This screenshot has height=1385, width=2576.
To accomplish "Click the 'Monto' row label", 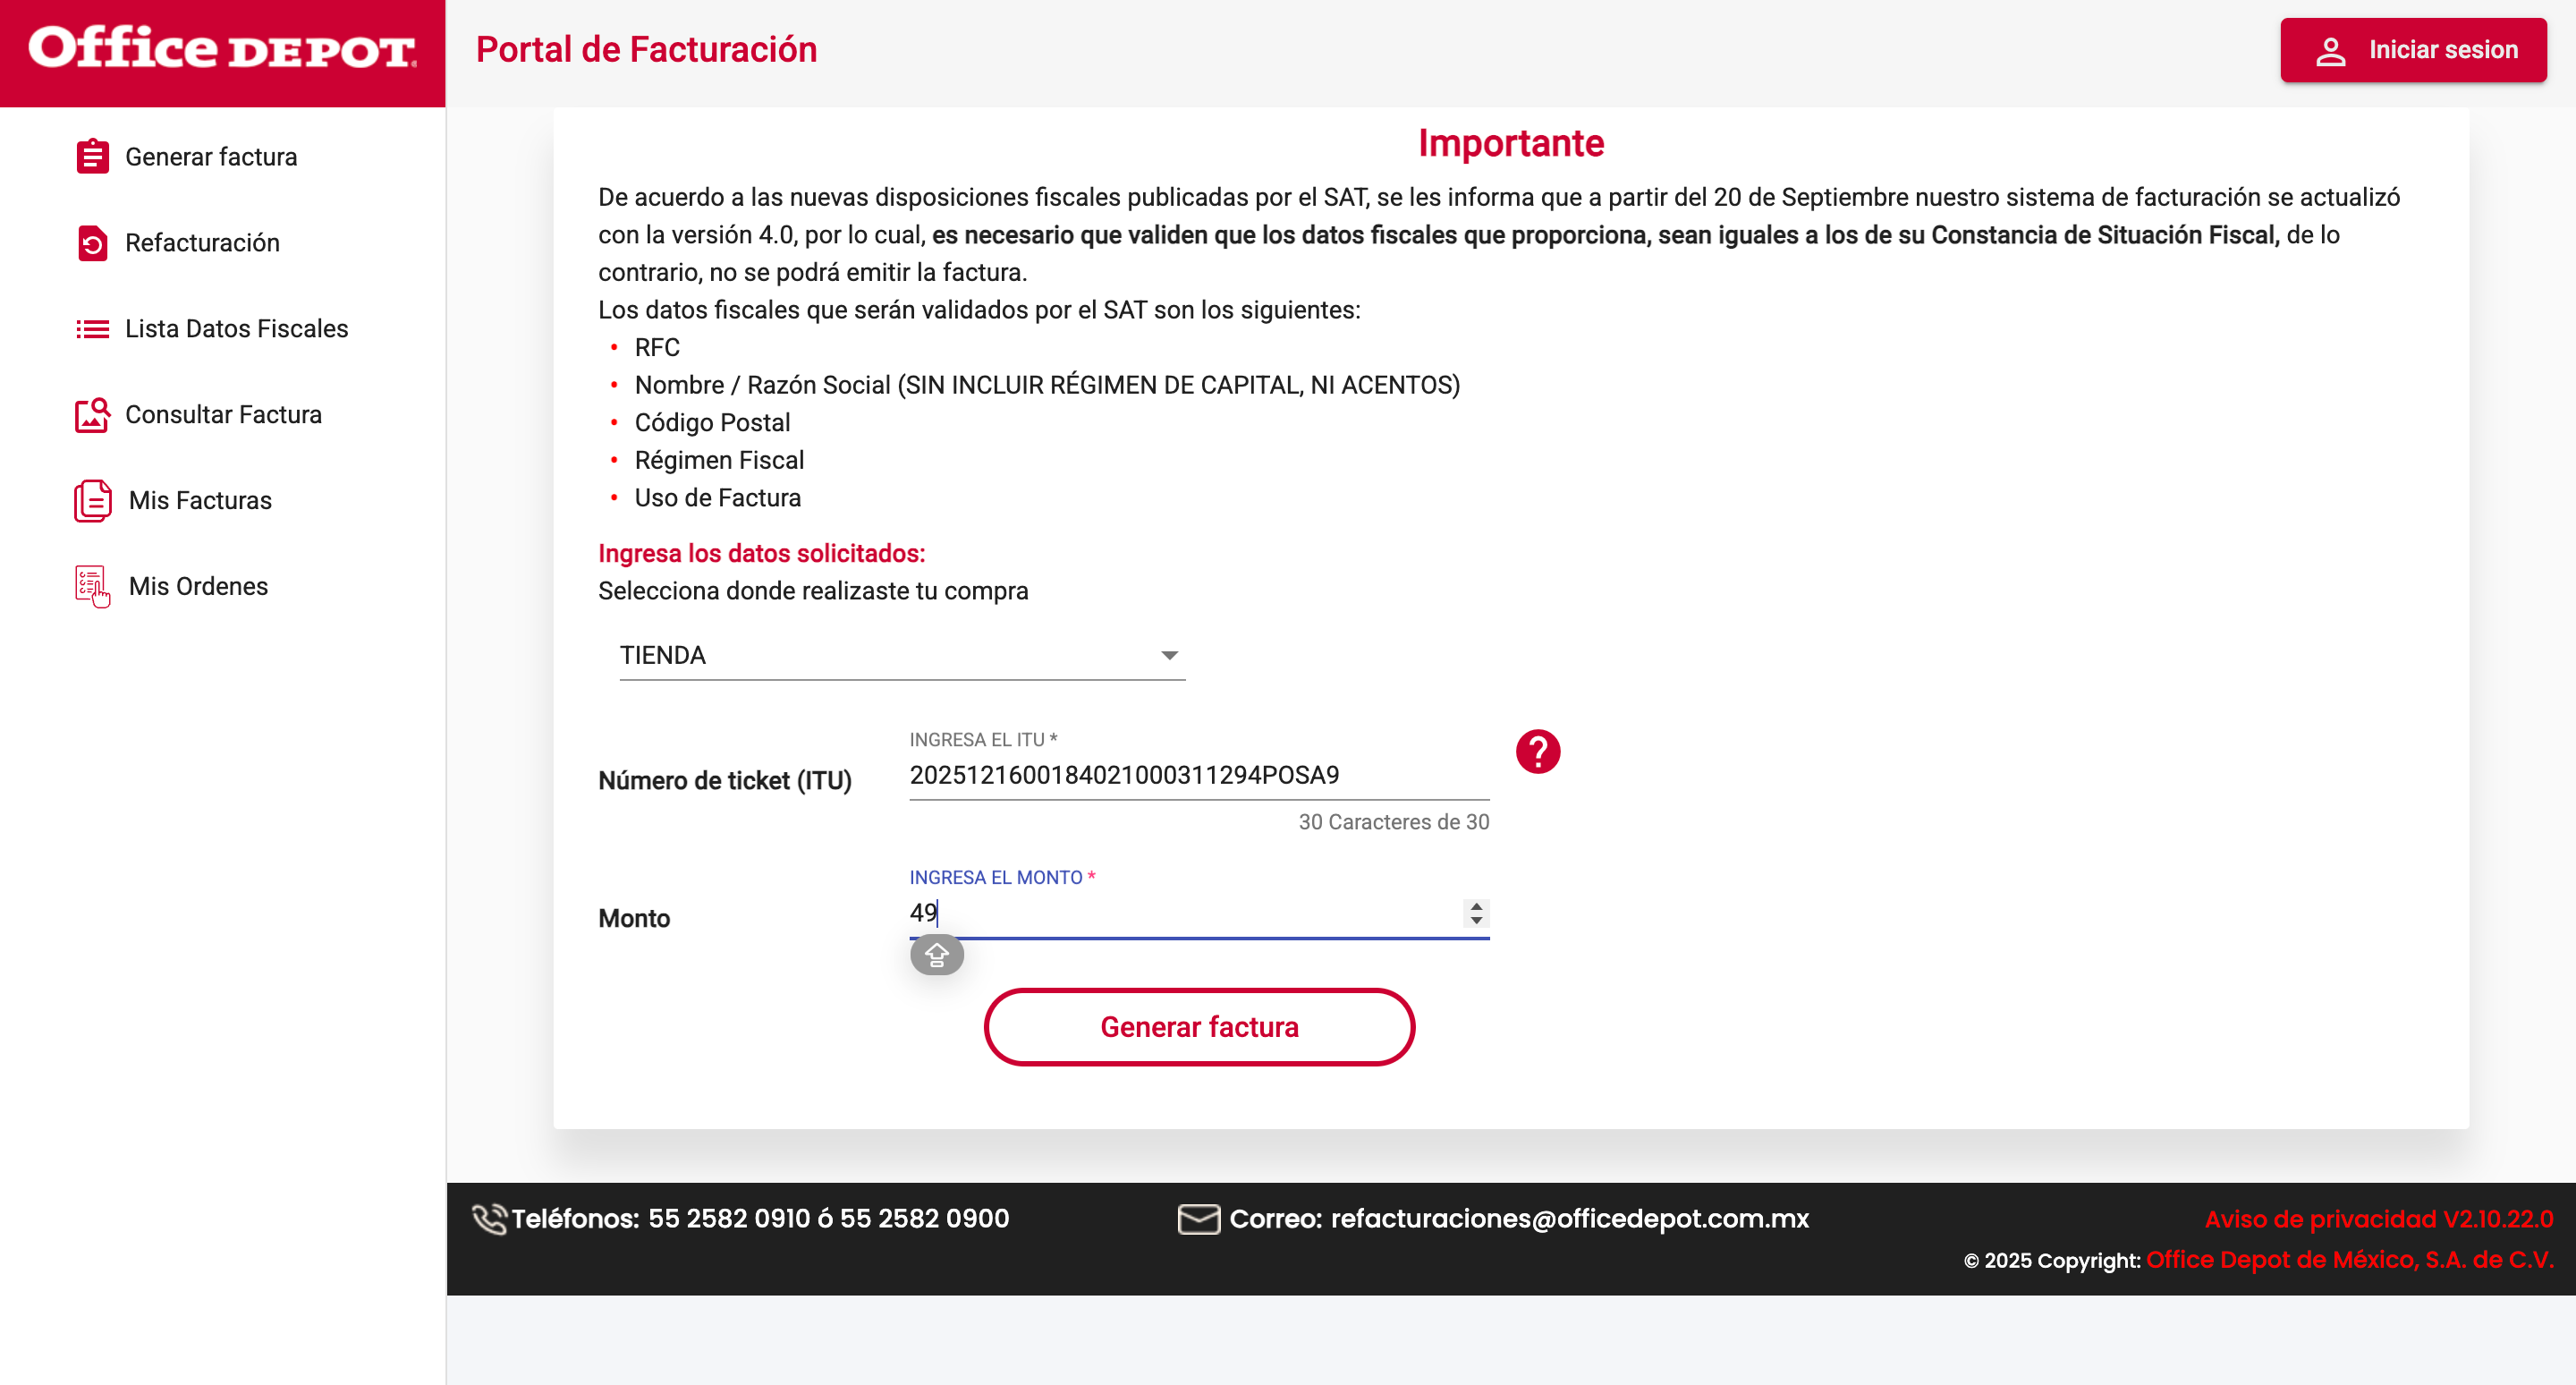I will pyautogui.click(x=634, y=919).
